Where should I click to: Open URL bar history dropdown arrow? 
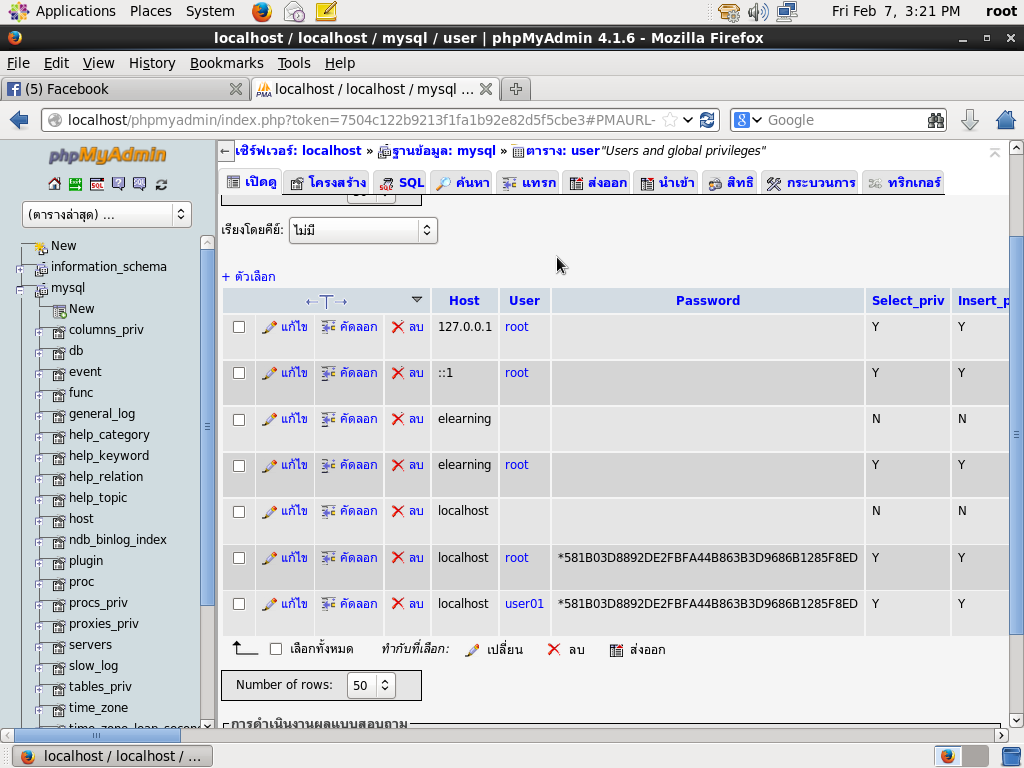pos(688,120)
